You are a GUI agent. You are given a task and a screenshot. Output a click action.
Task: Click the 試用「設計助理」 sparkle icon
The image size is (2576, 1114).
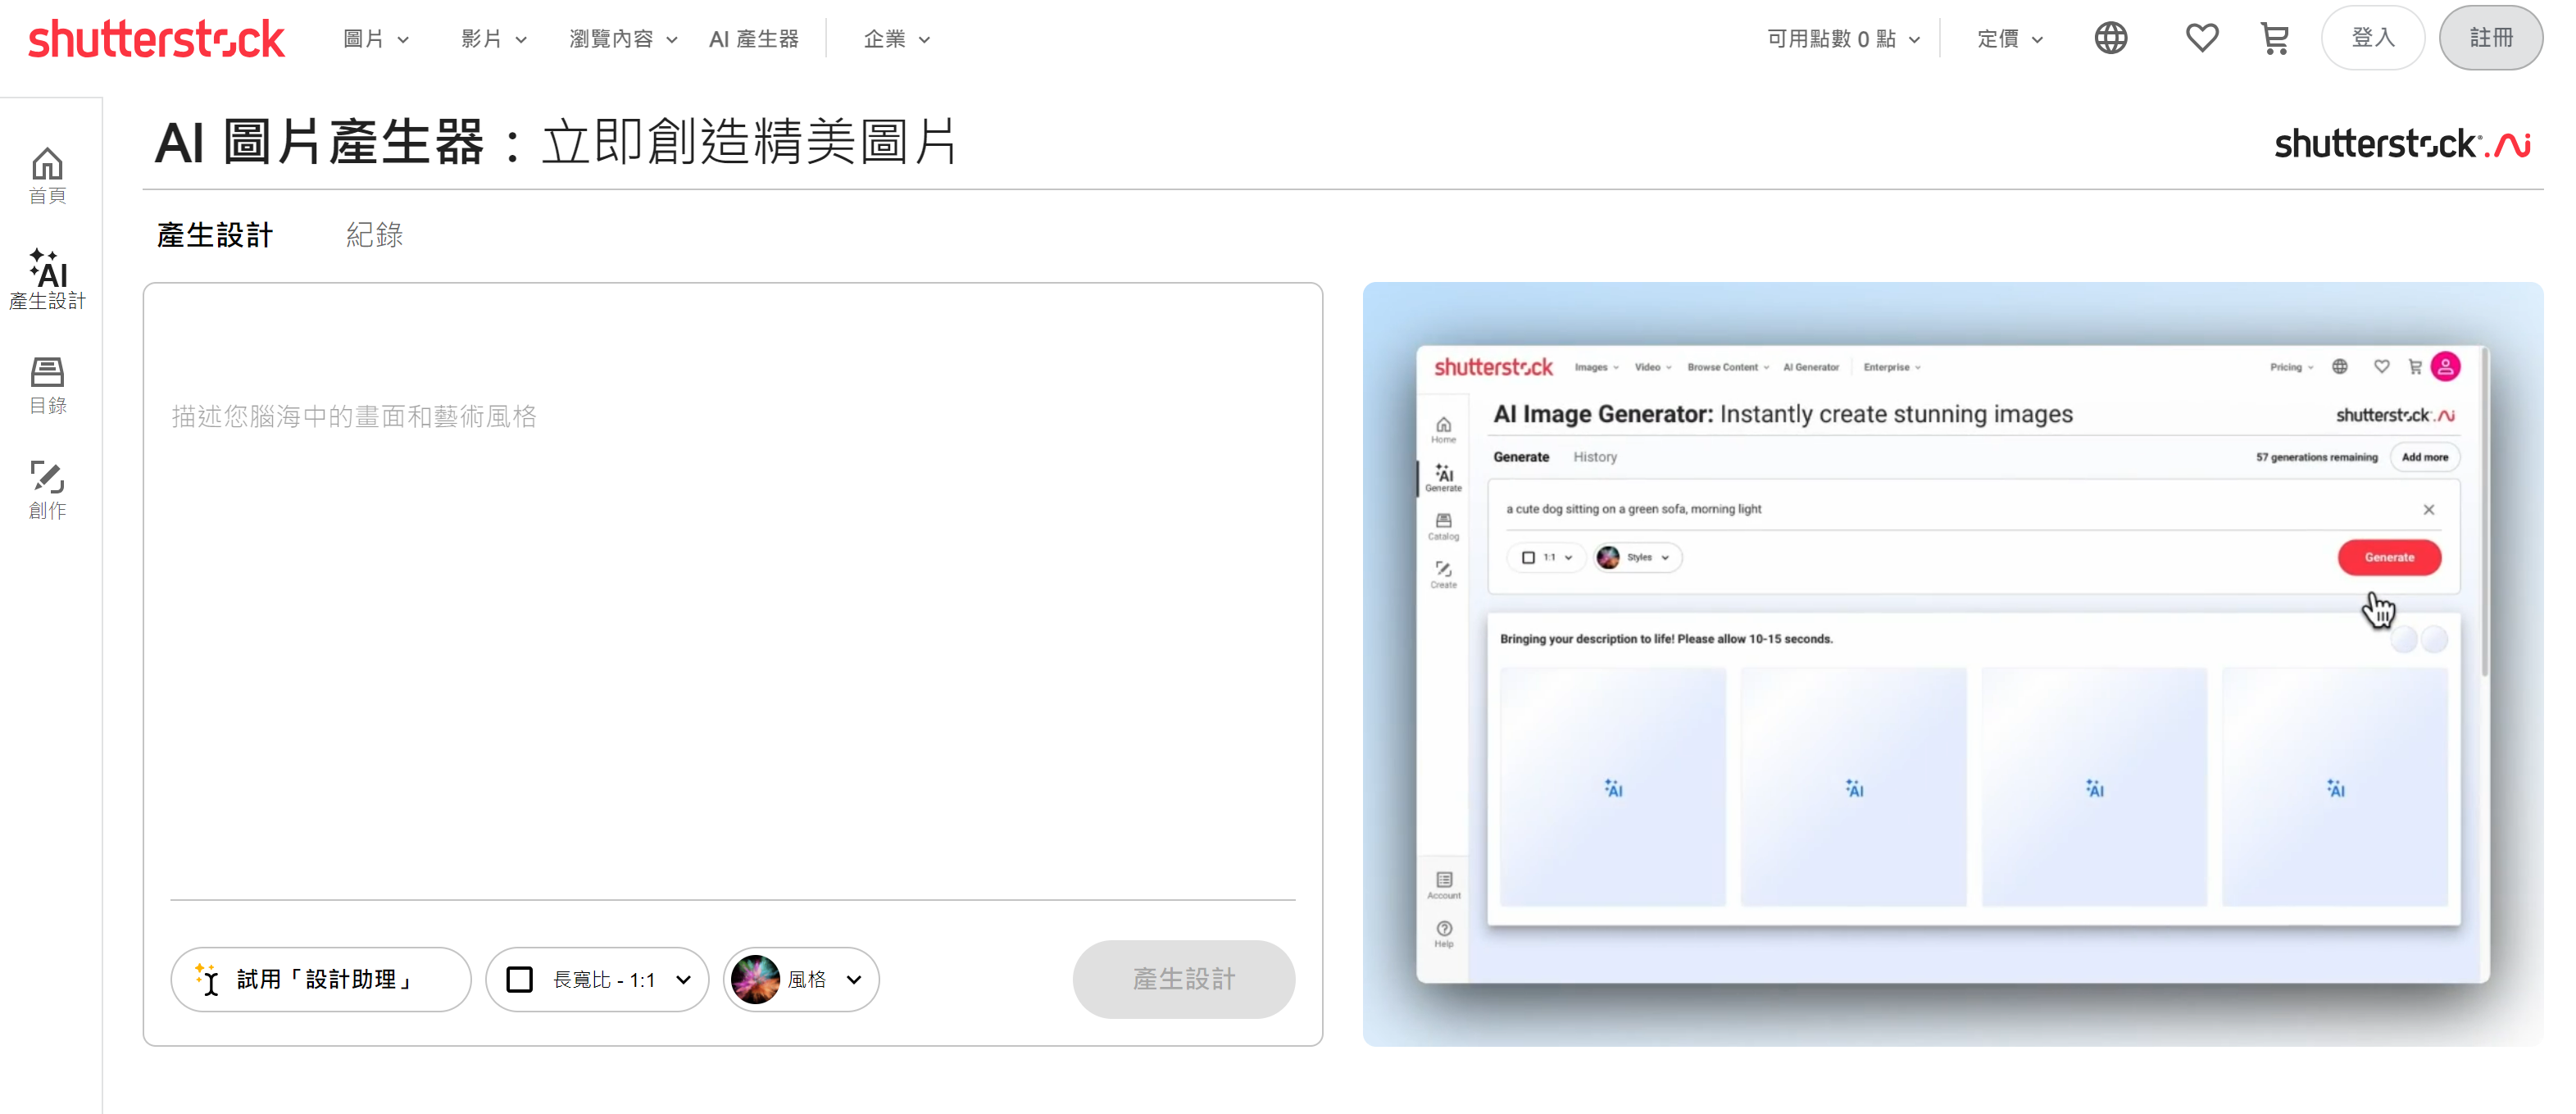click(x=209, y=978)
